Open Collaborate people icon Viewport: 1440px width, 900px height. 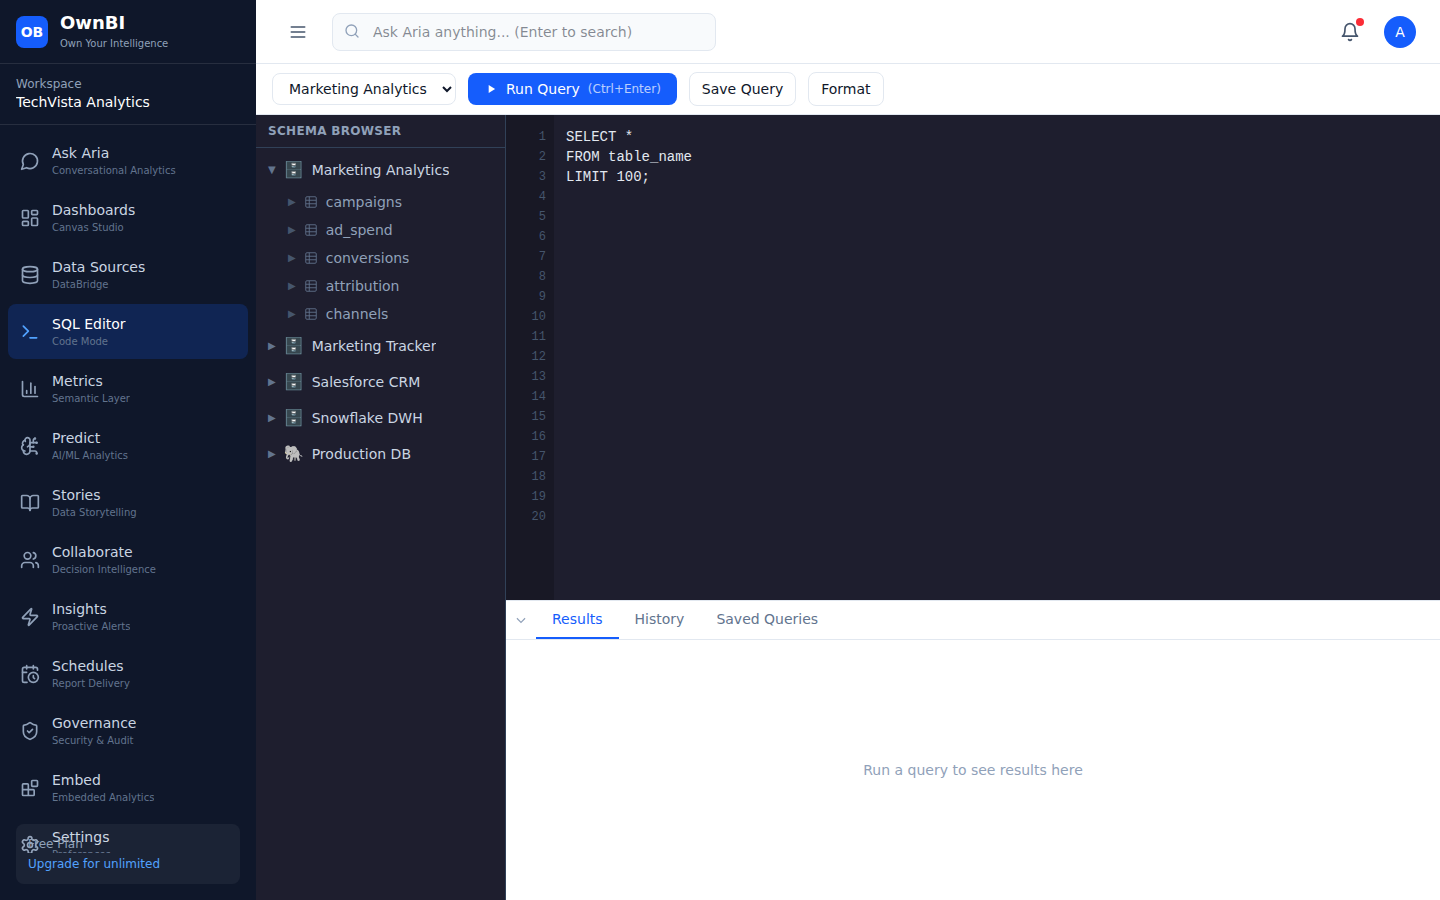(x=30, y=560)
